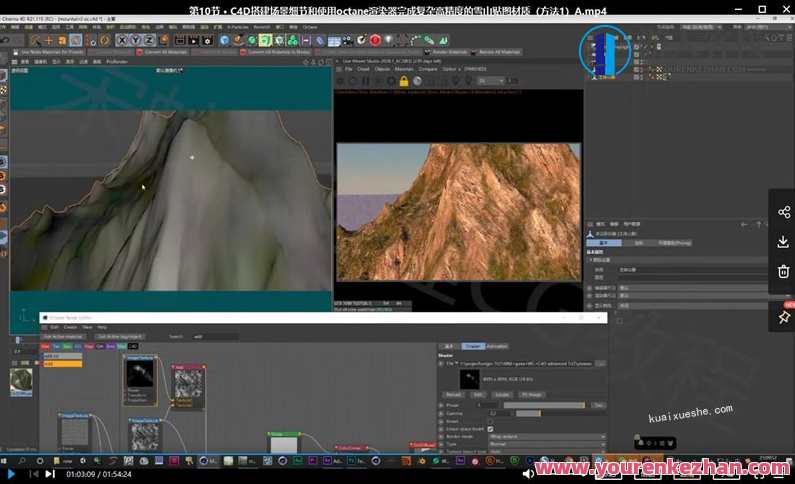Click the share icon on right sidebar
Screen dimensions: 795x484
[x=783, y=212]
